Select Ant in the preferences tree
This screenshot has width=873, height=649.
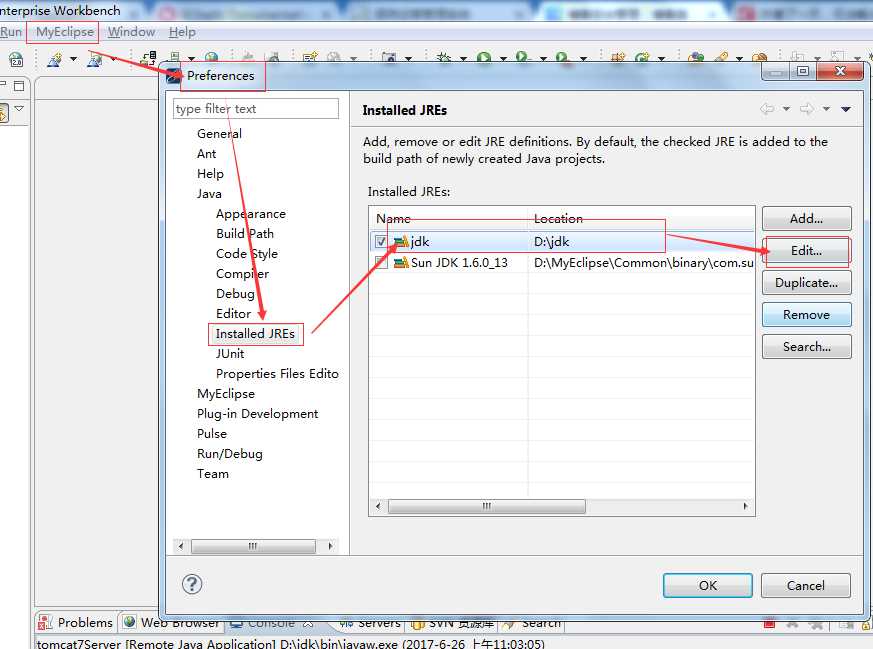[207, 154]
